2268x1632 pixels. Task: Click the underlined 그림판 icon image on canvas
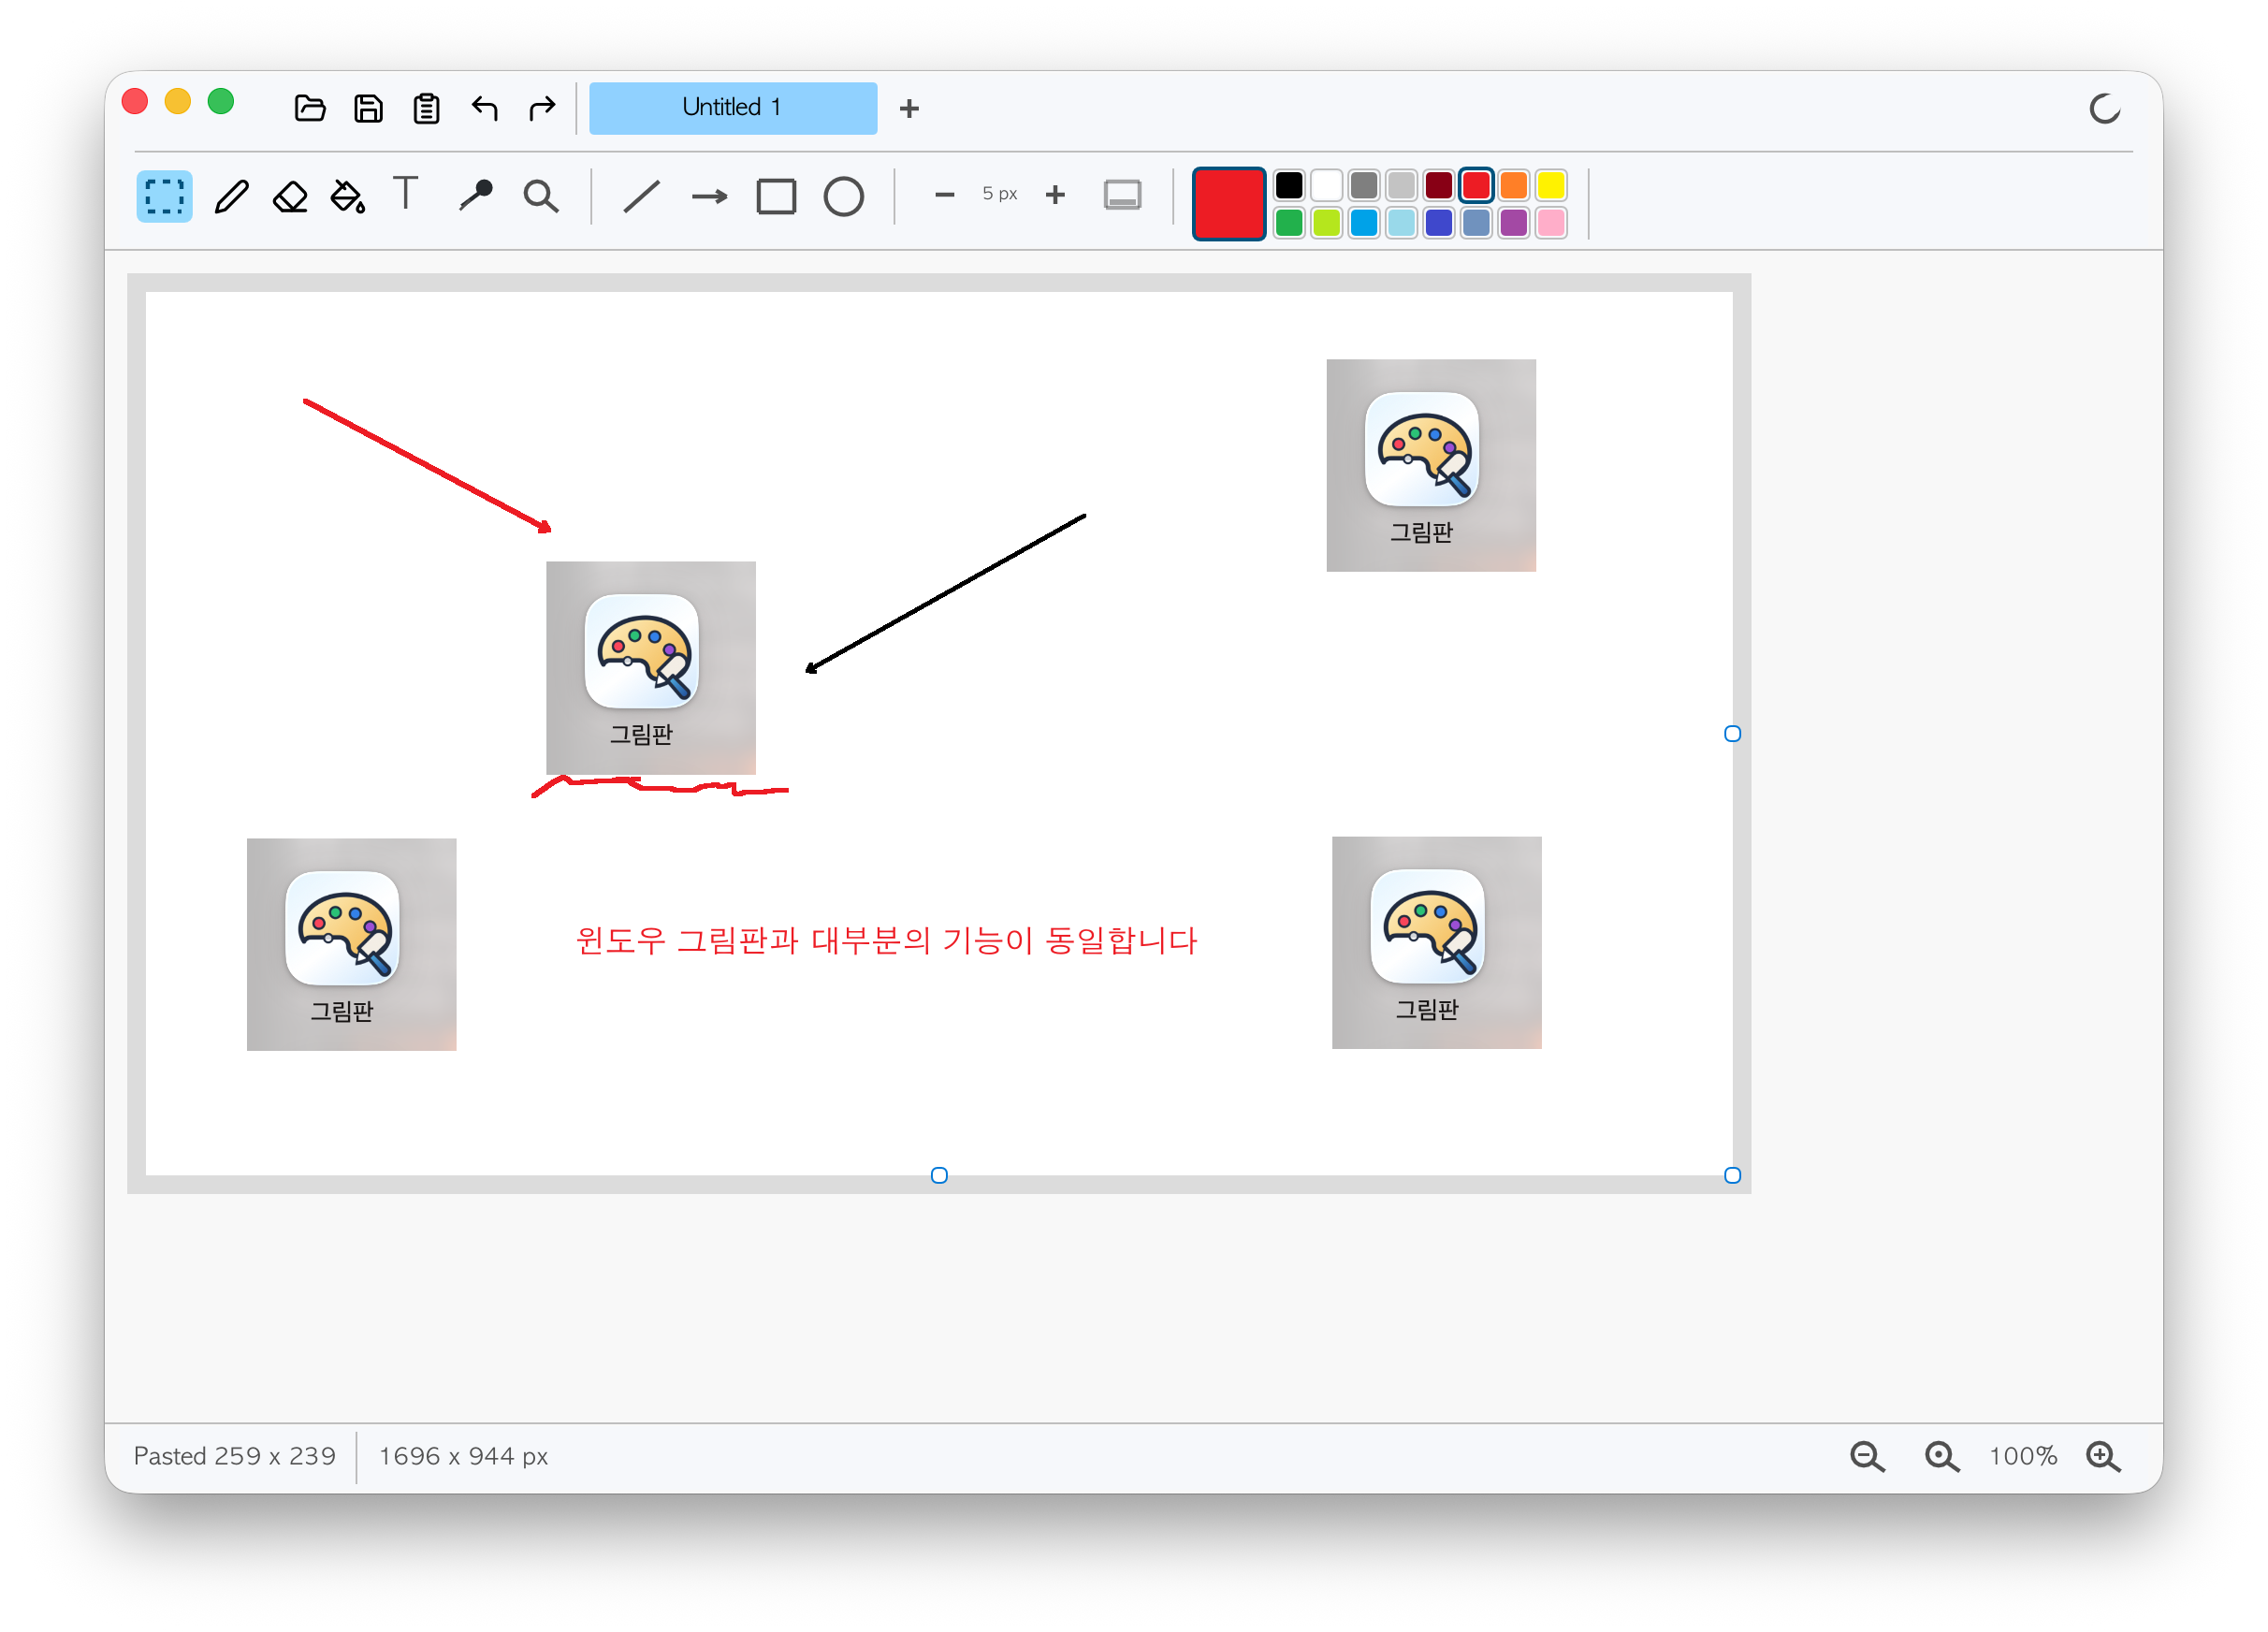point(651,667)
